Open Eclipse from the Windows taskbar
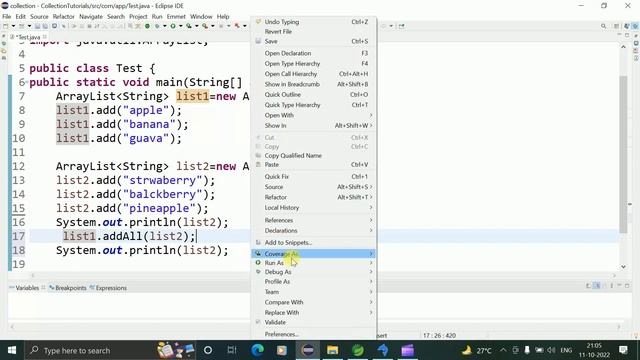 point(308,350)
